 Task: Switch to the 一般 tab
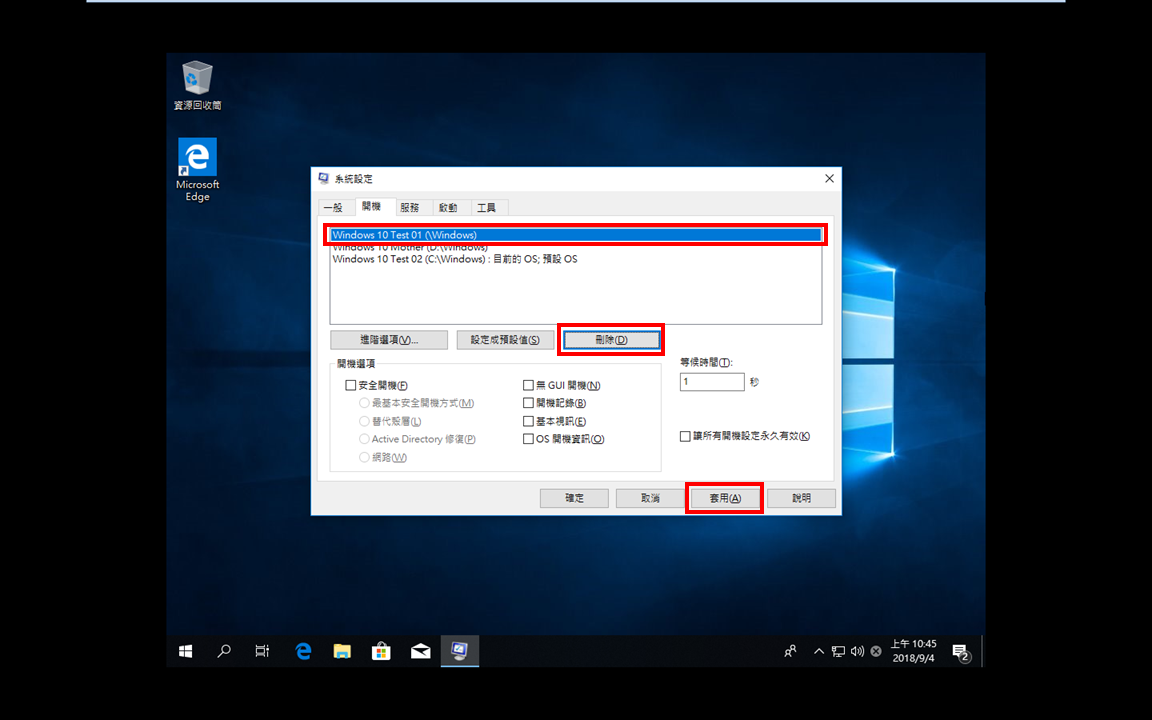tap(334, 208)
